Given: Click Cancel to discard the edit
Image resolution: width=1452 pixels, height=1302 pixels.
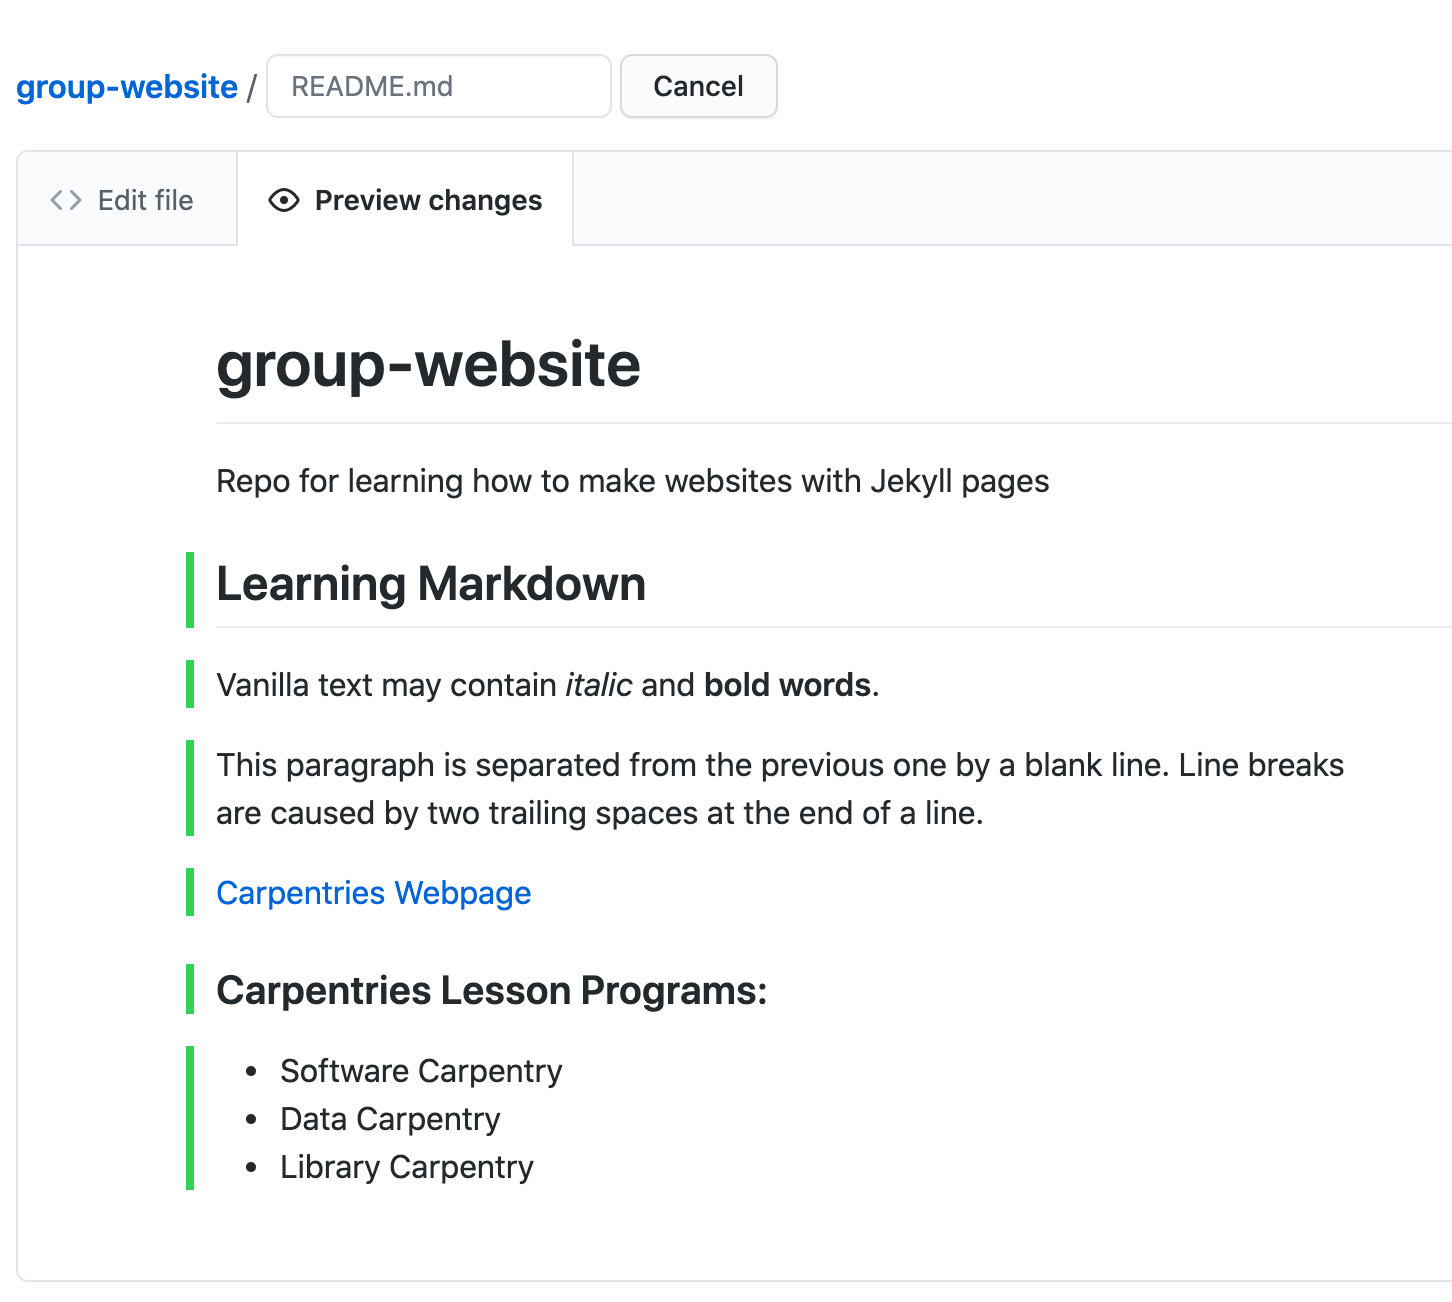Looking at the screenshot, I should point(698,86).
